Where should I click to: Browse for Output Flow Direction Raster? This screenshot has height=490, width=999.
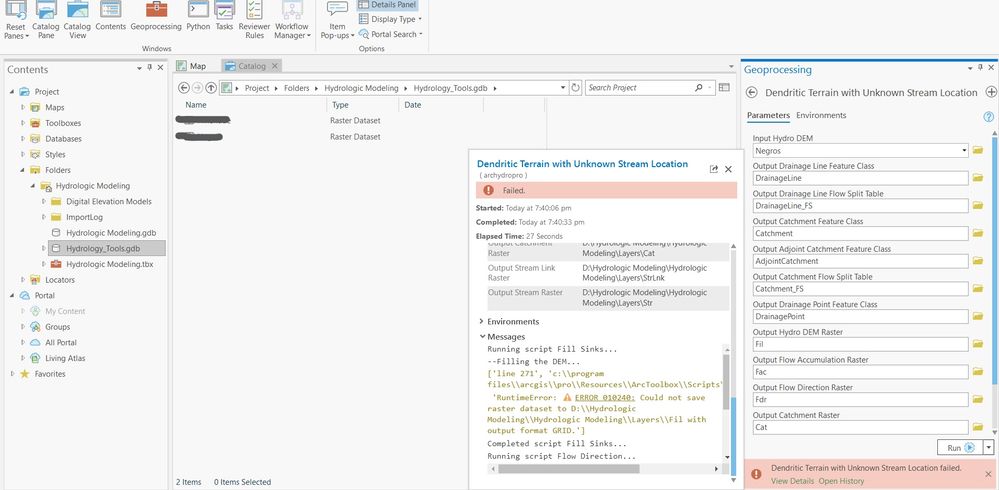978,400
